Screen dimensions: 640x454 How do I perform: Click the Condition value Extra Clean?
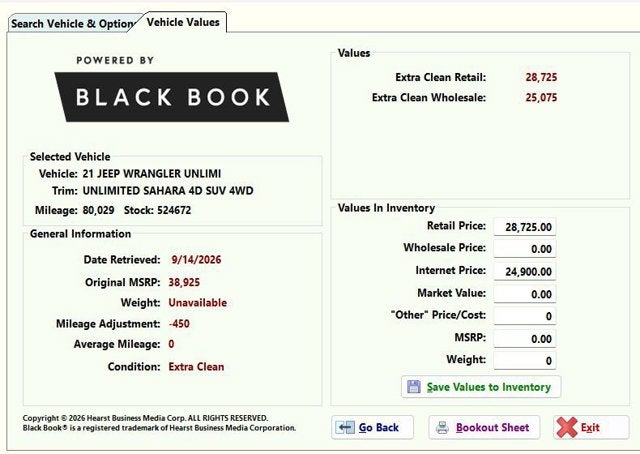pyautogui.click(x=196, y=367)
